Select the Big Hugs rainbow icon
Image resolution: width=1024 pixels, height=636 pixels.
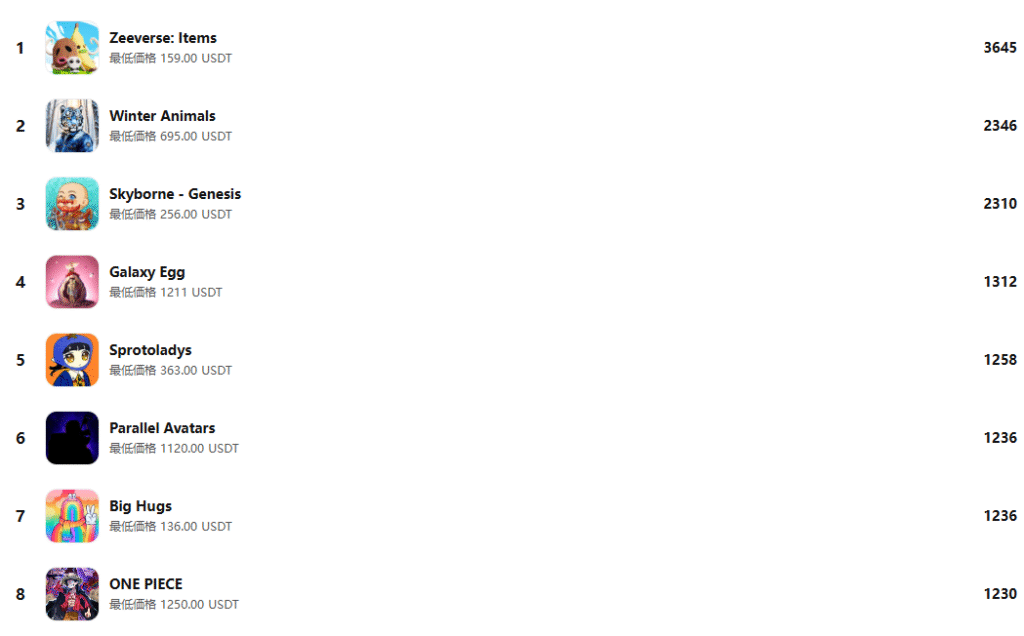click(72, 516)
